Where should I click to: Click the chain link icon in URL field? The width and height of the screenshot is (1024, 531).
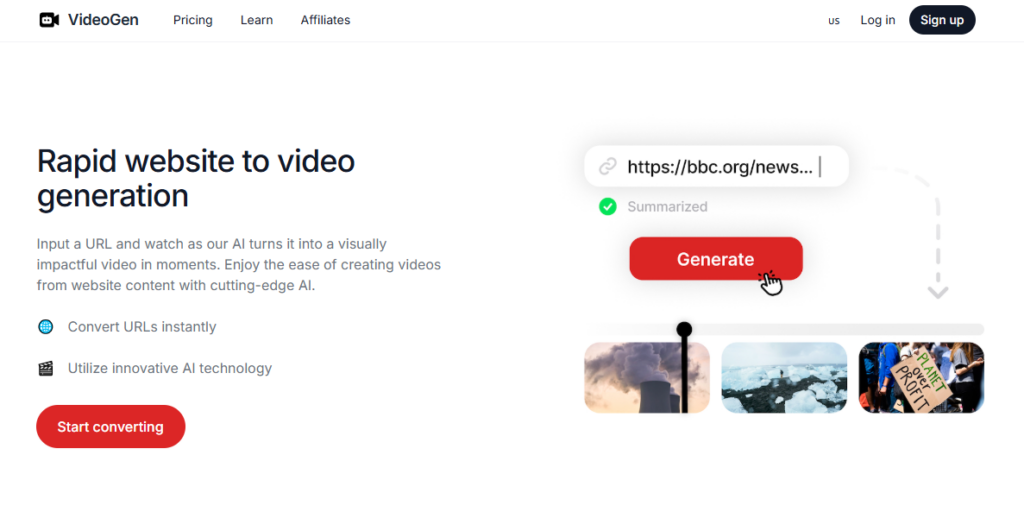(x=608, y=167)
